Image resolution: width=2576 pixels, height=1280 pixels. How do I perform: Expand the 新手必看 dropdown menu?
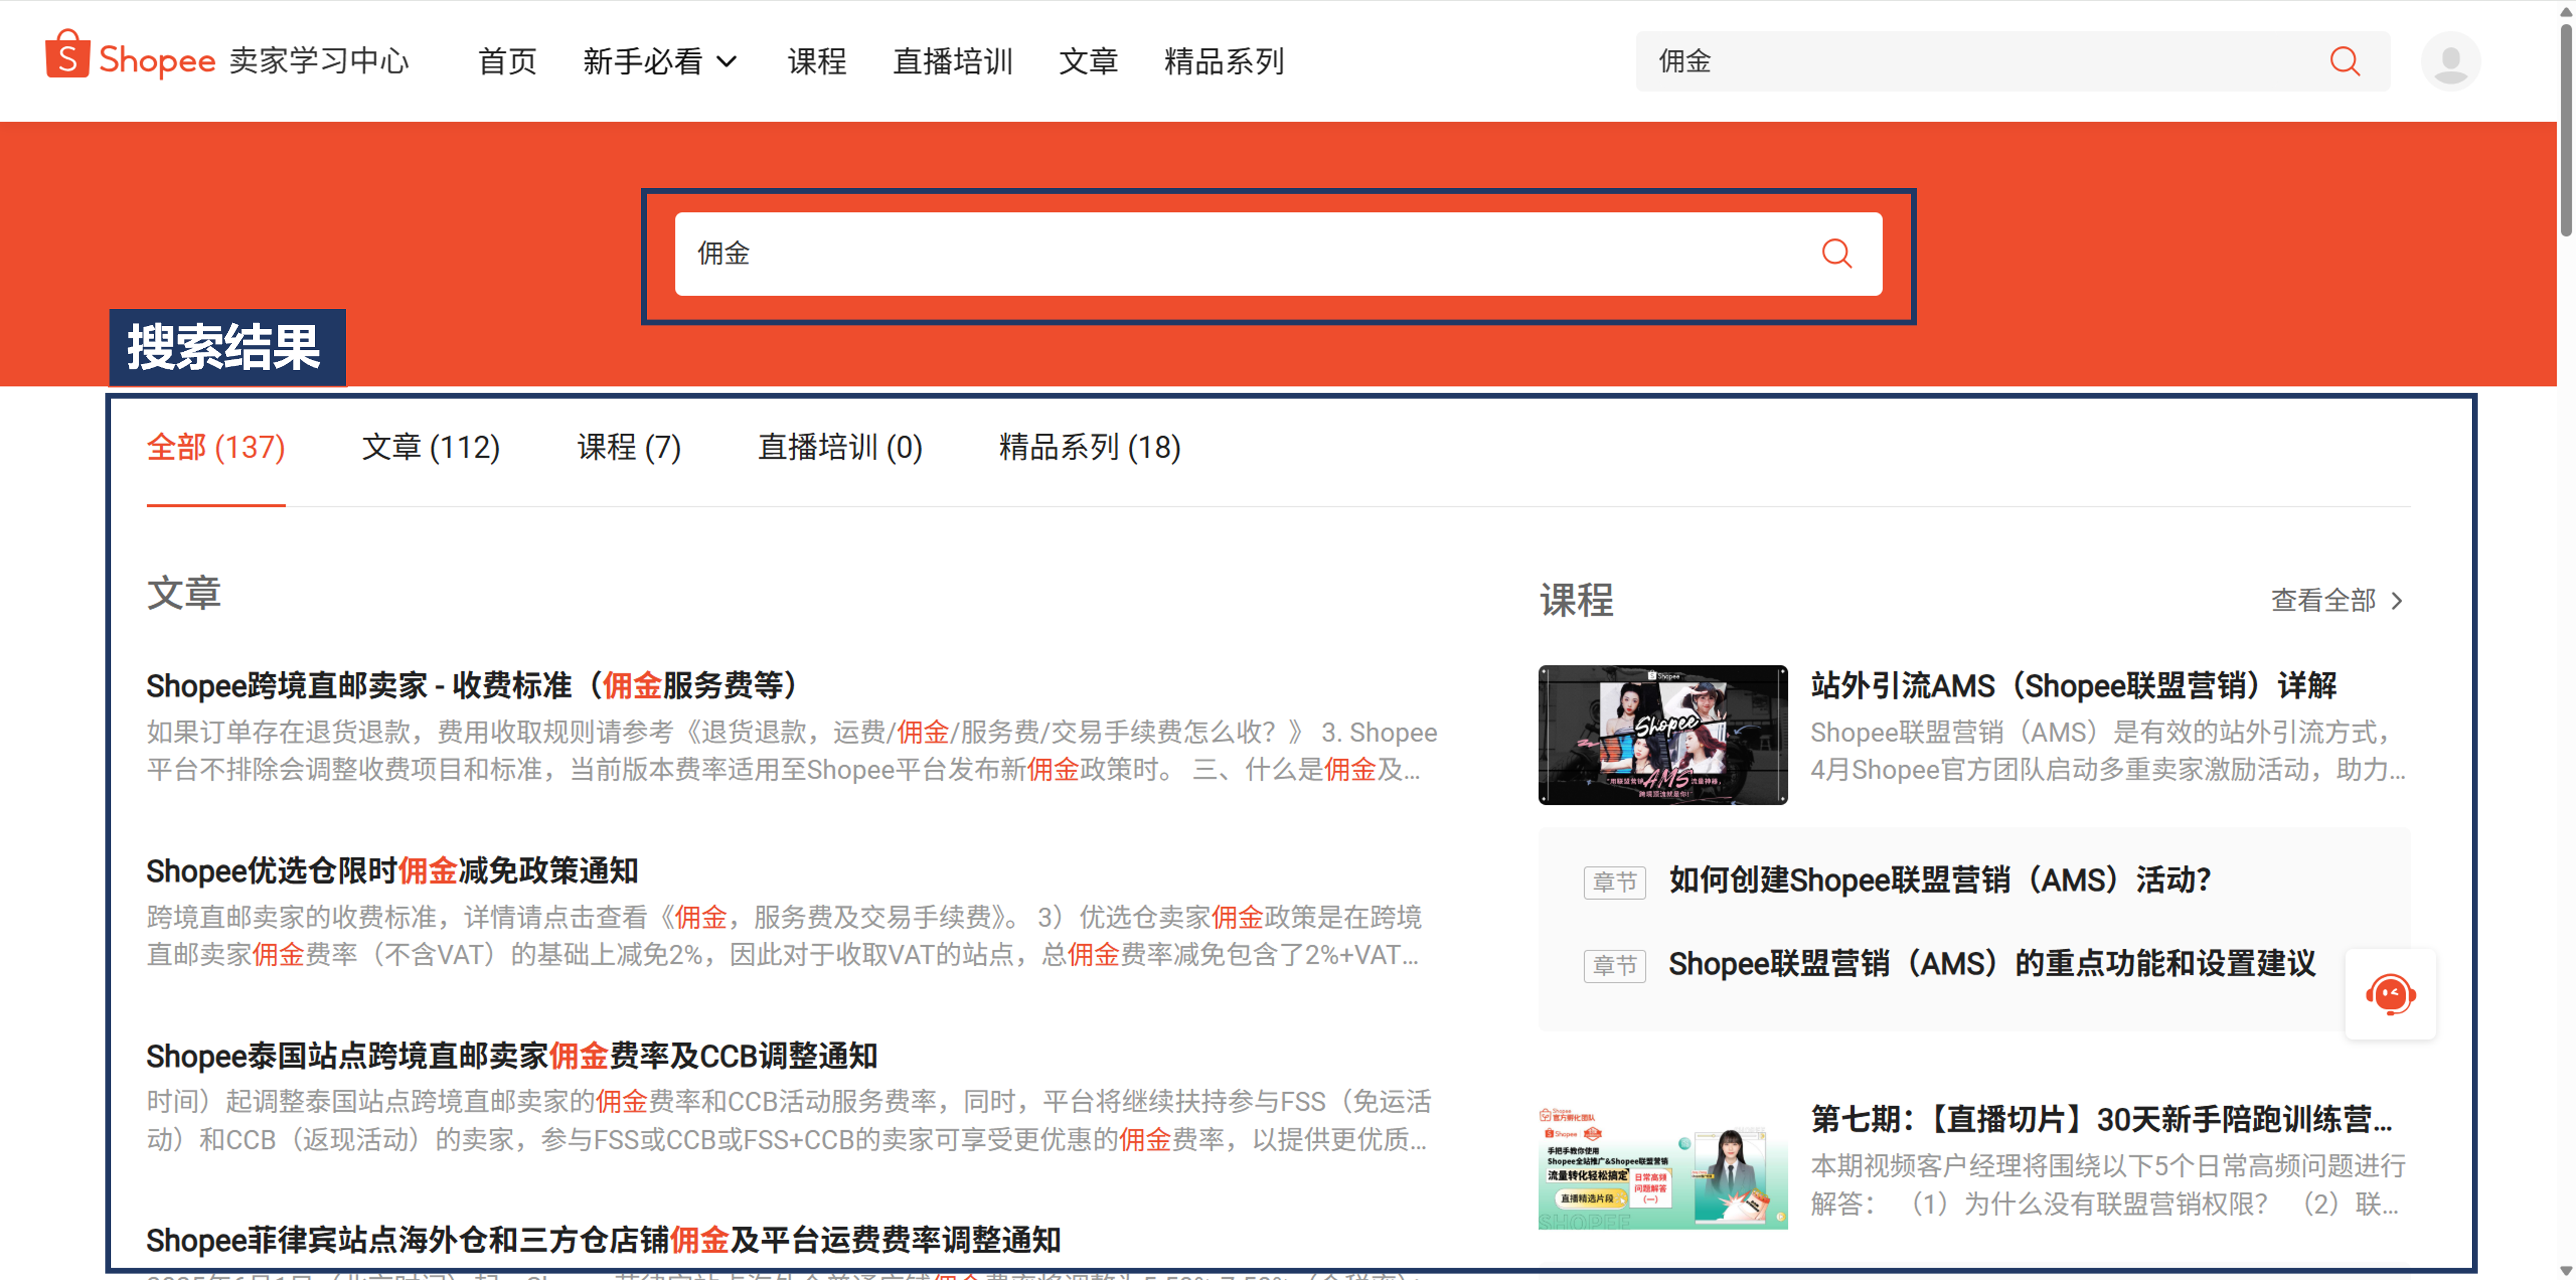(660, 61)
